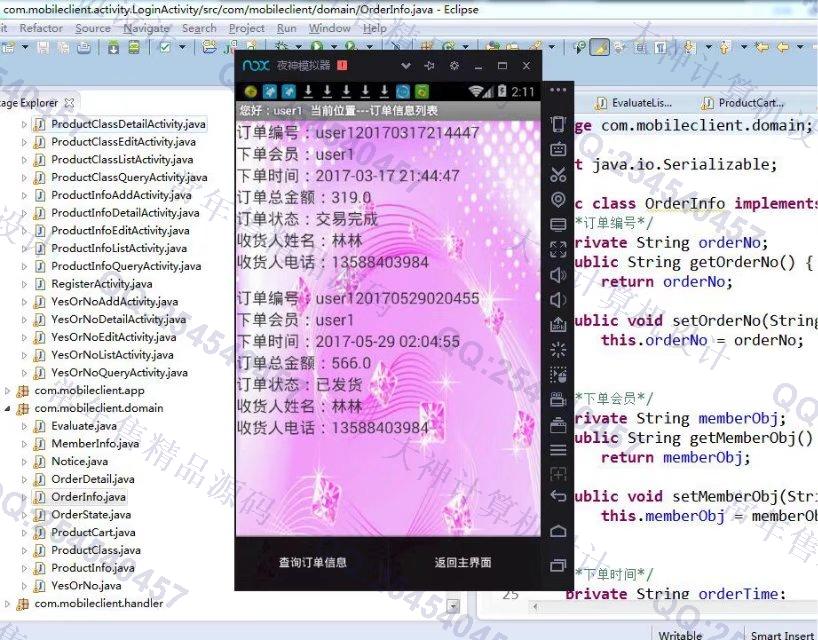The width and height of the screenshot is (818, 640).
Task: Open Navigate menu
Action: point(146,28)
